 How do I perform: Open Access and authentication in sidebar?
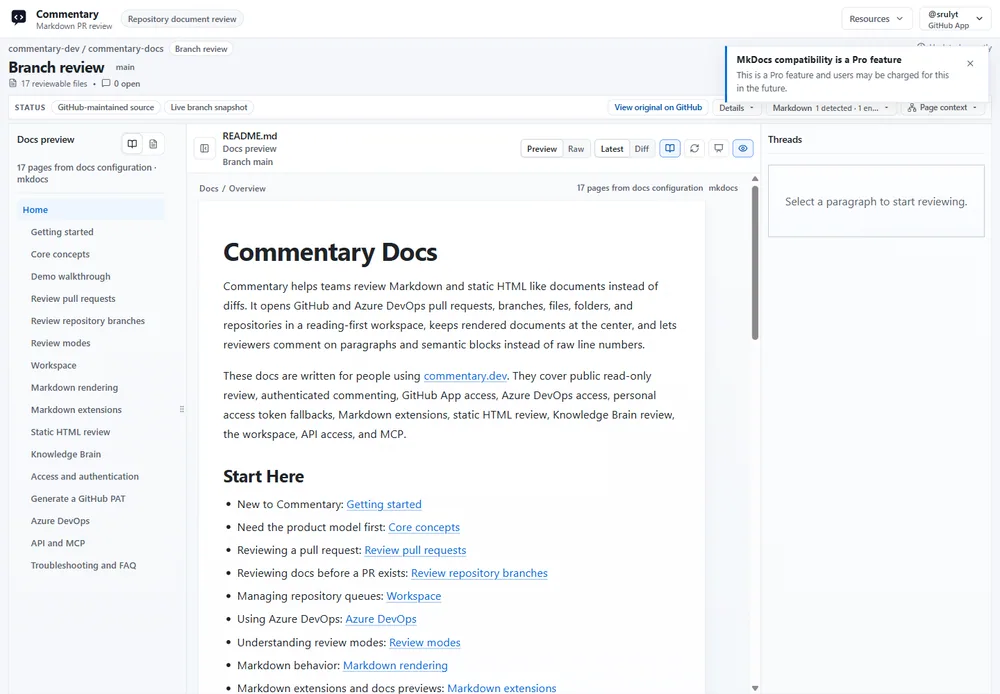coord(84,476)
